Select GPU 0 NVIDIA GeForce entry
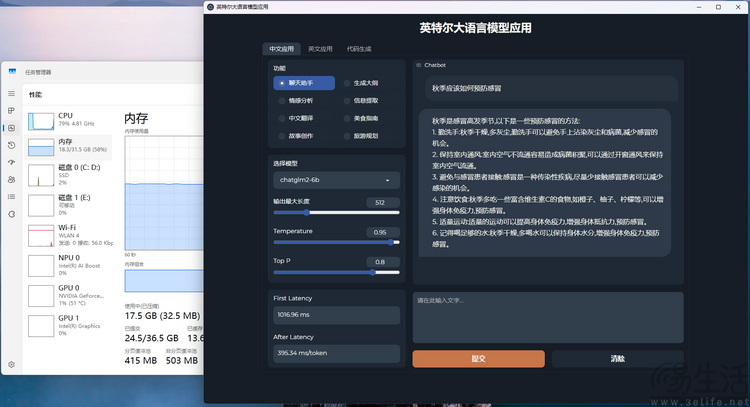Image resolution: width=750 pixels, height=407 pixels. click(70, 296)
